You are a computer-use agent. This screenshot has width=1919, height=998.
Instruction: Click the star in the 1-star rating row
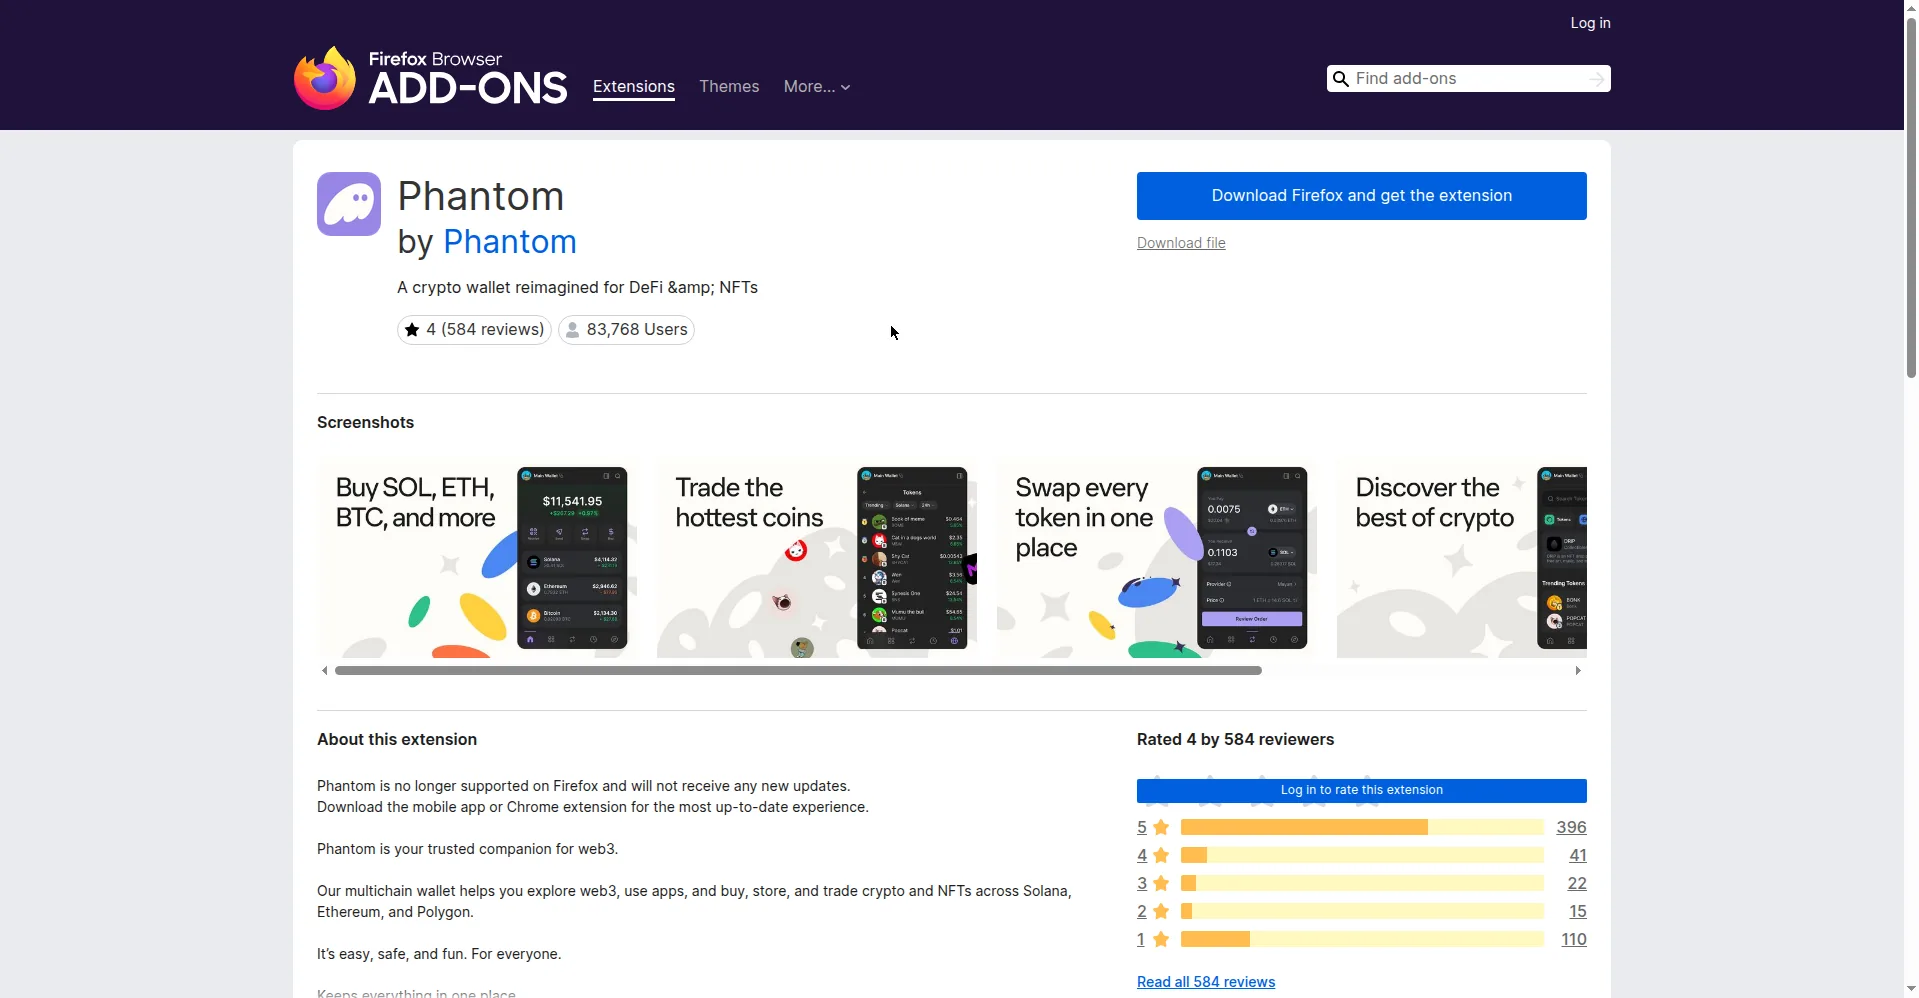(1161, 940)
